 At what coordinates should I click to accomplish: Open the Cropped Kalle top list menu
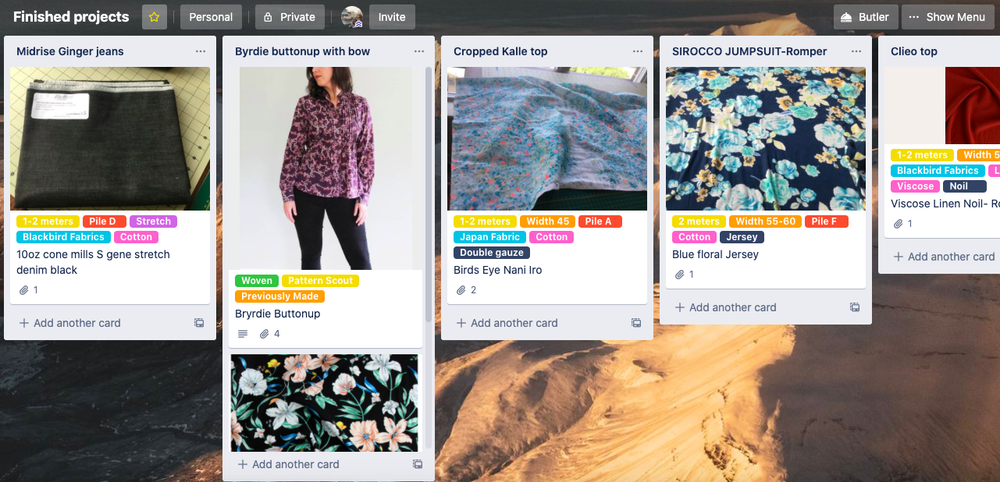(638, 51)
